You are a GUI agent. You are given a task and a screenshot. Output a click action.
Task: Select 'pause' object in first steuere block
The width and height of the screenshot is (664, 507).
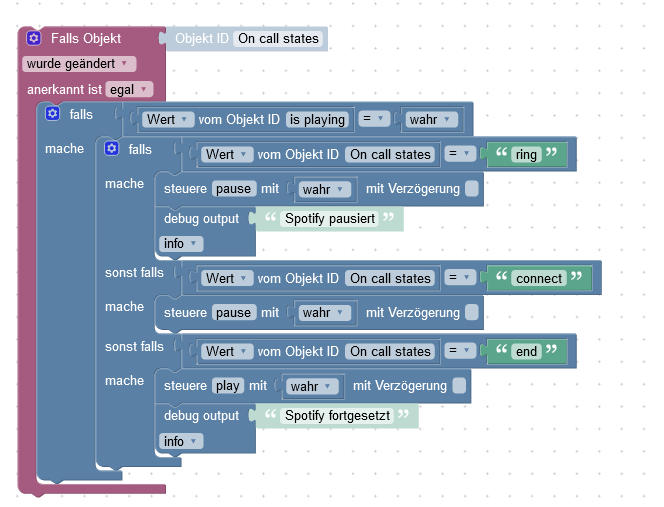click(233, 189)
